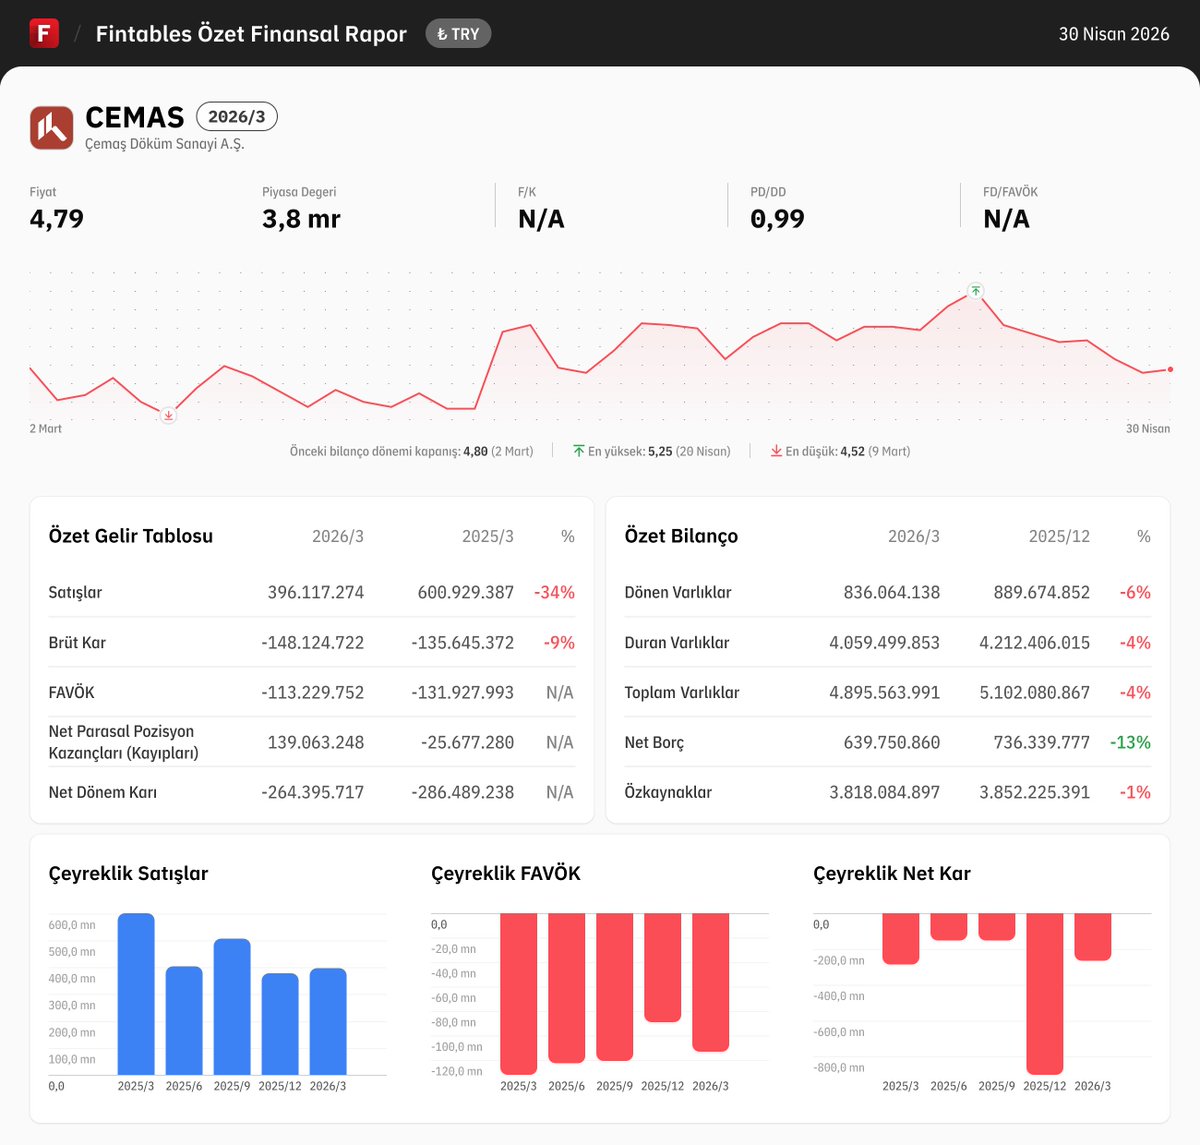Click FAVÖK 2025/3 value -131.927.993
This screenshot has width=1200, height=1145.
[463, 692]
